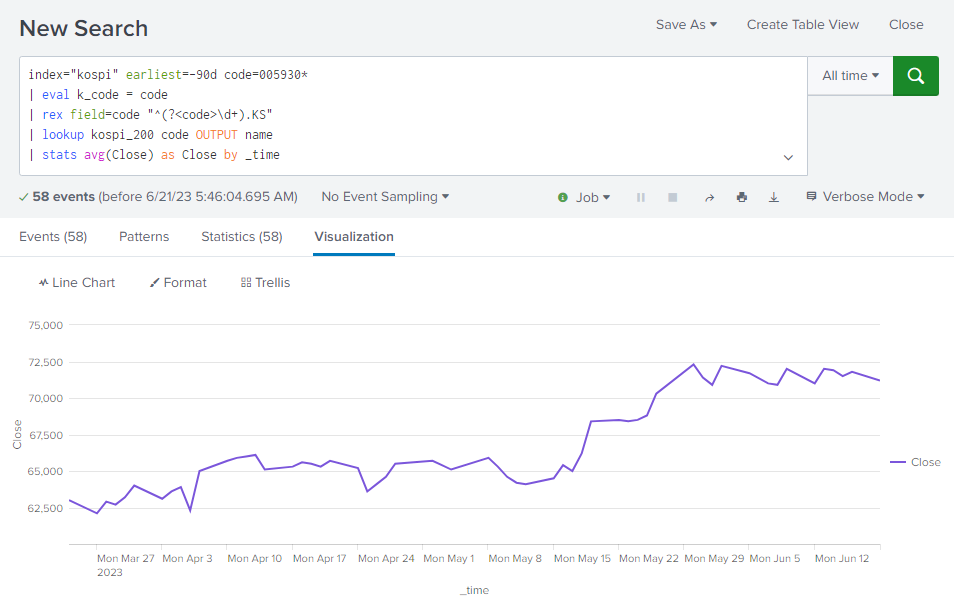Share the search job via arrow icon
The width and height of the screenshot is (954, 604).
click(709, 197)
